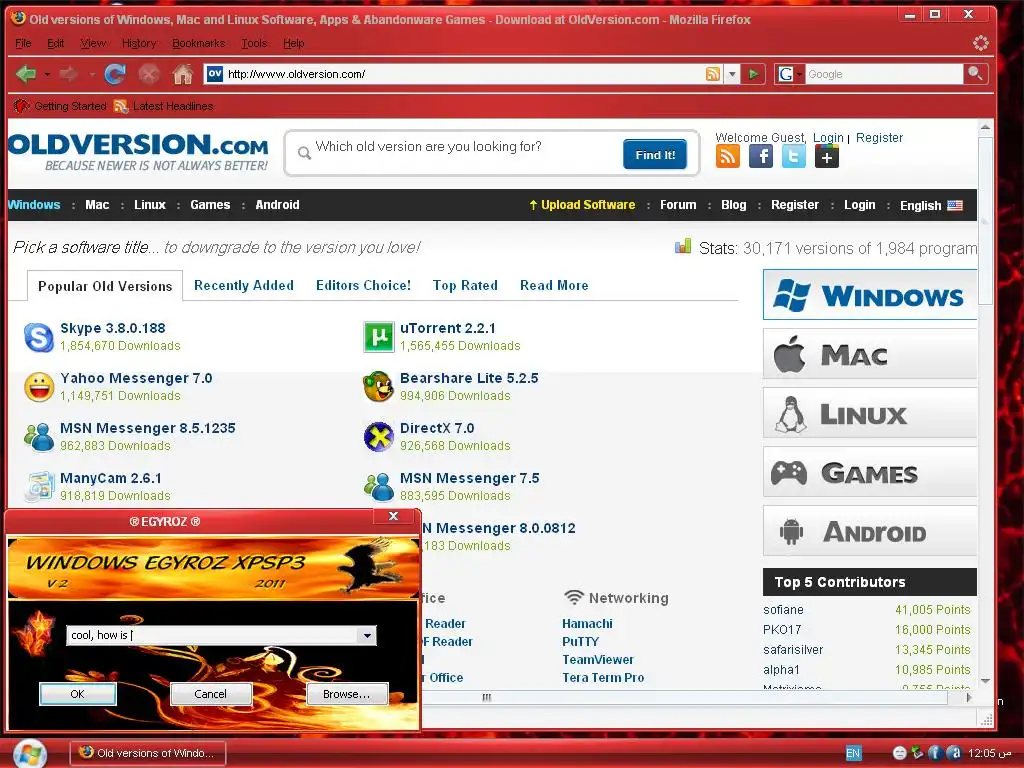1024x768 pixels.
Task: Click the Windows Start orb
Action: tap(29, 753)
